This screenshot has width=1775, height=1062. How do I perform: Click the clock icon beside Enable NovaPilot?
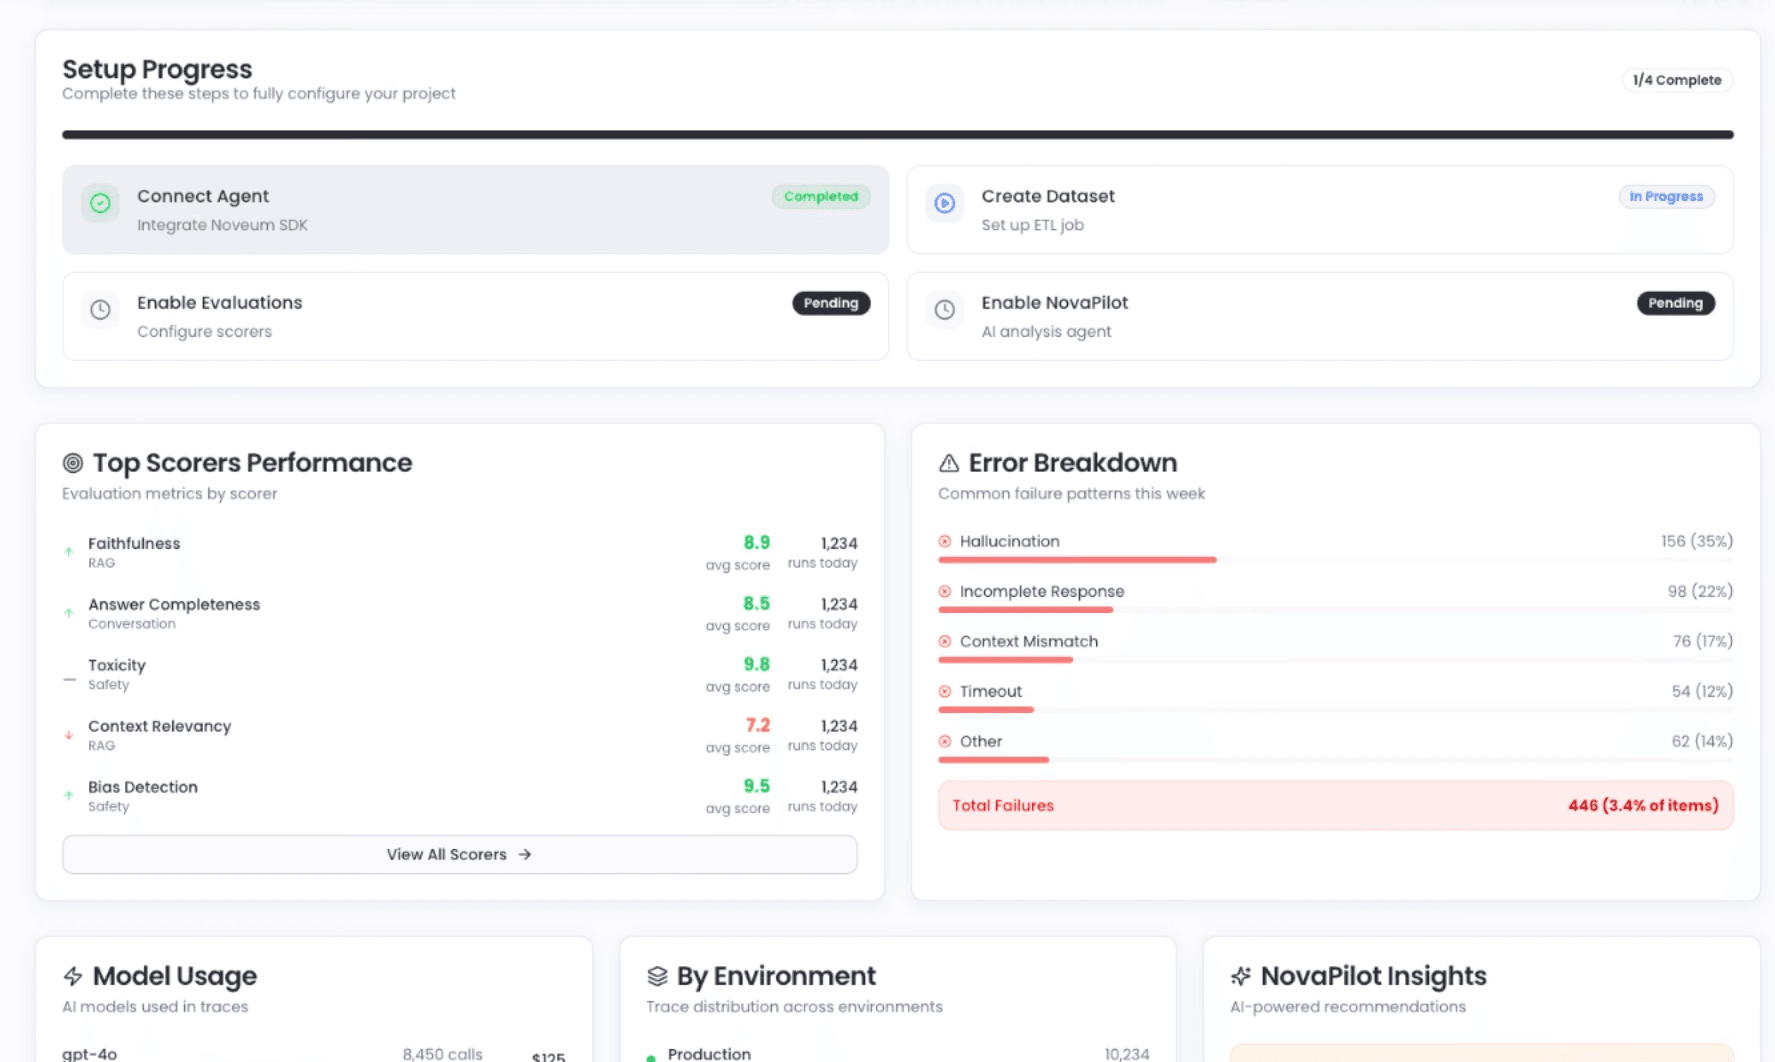(944, 310)
